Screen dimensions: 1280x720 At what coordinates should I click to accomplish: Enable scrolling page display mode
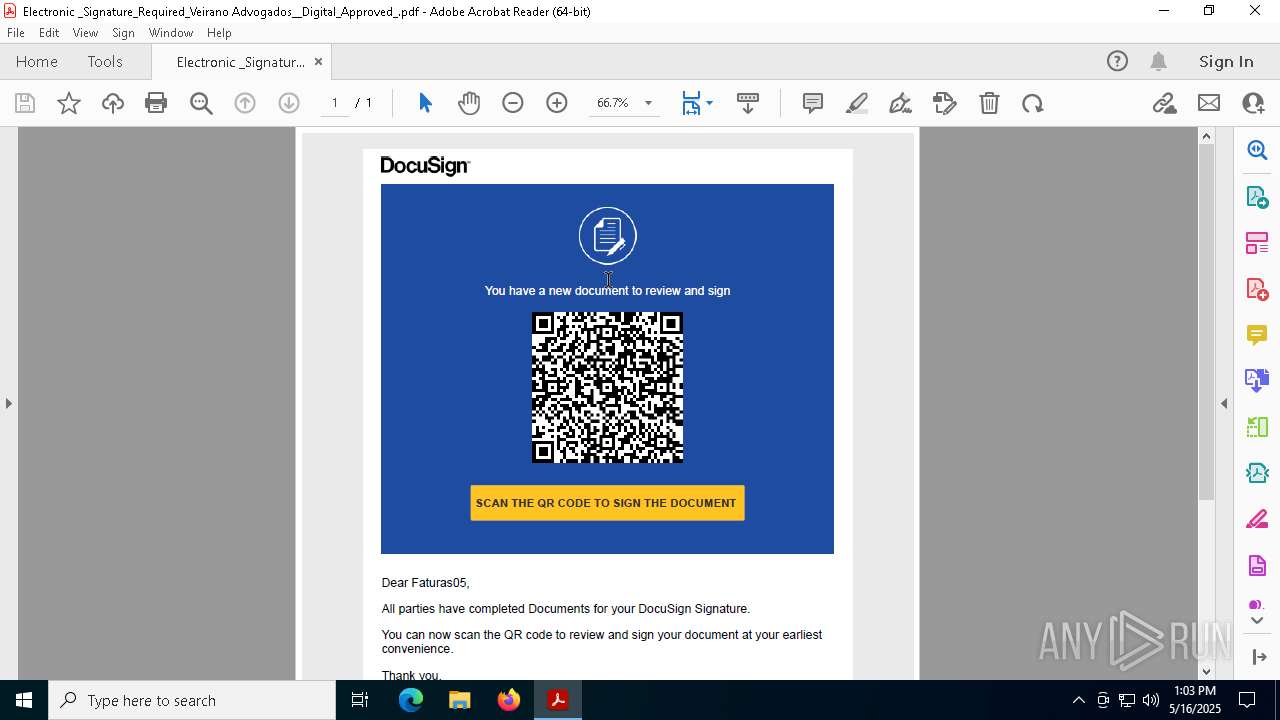point(748,103)
